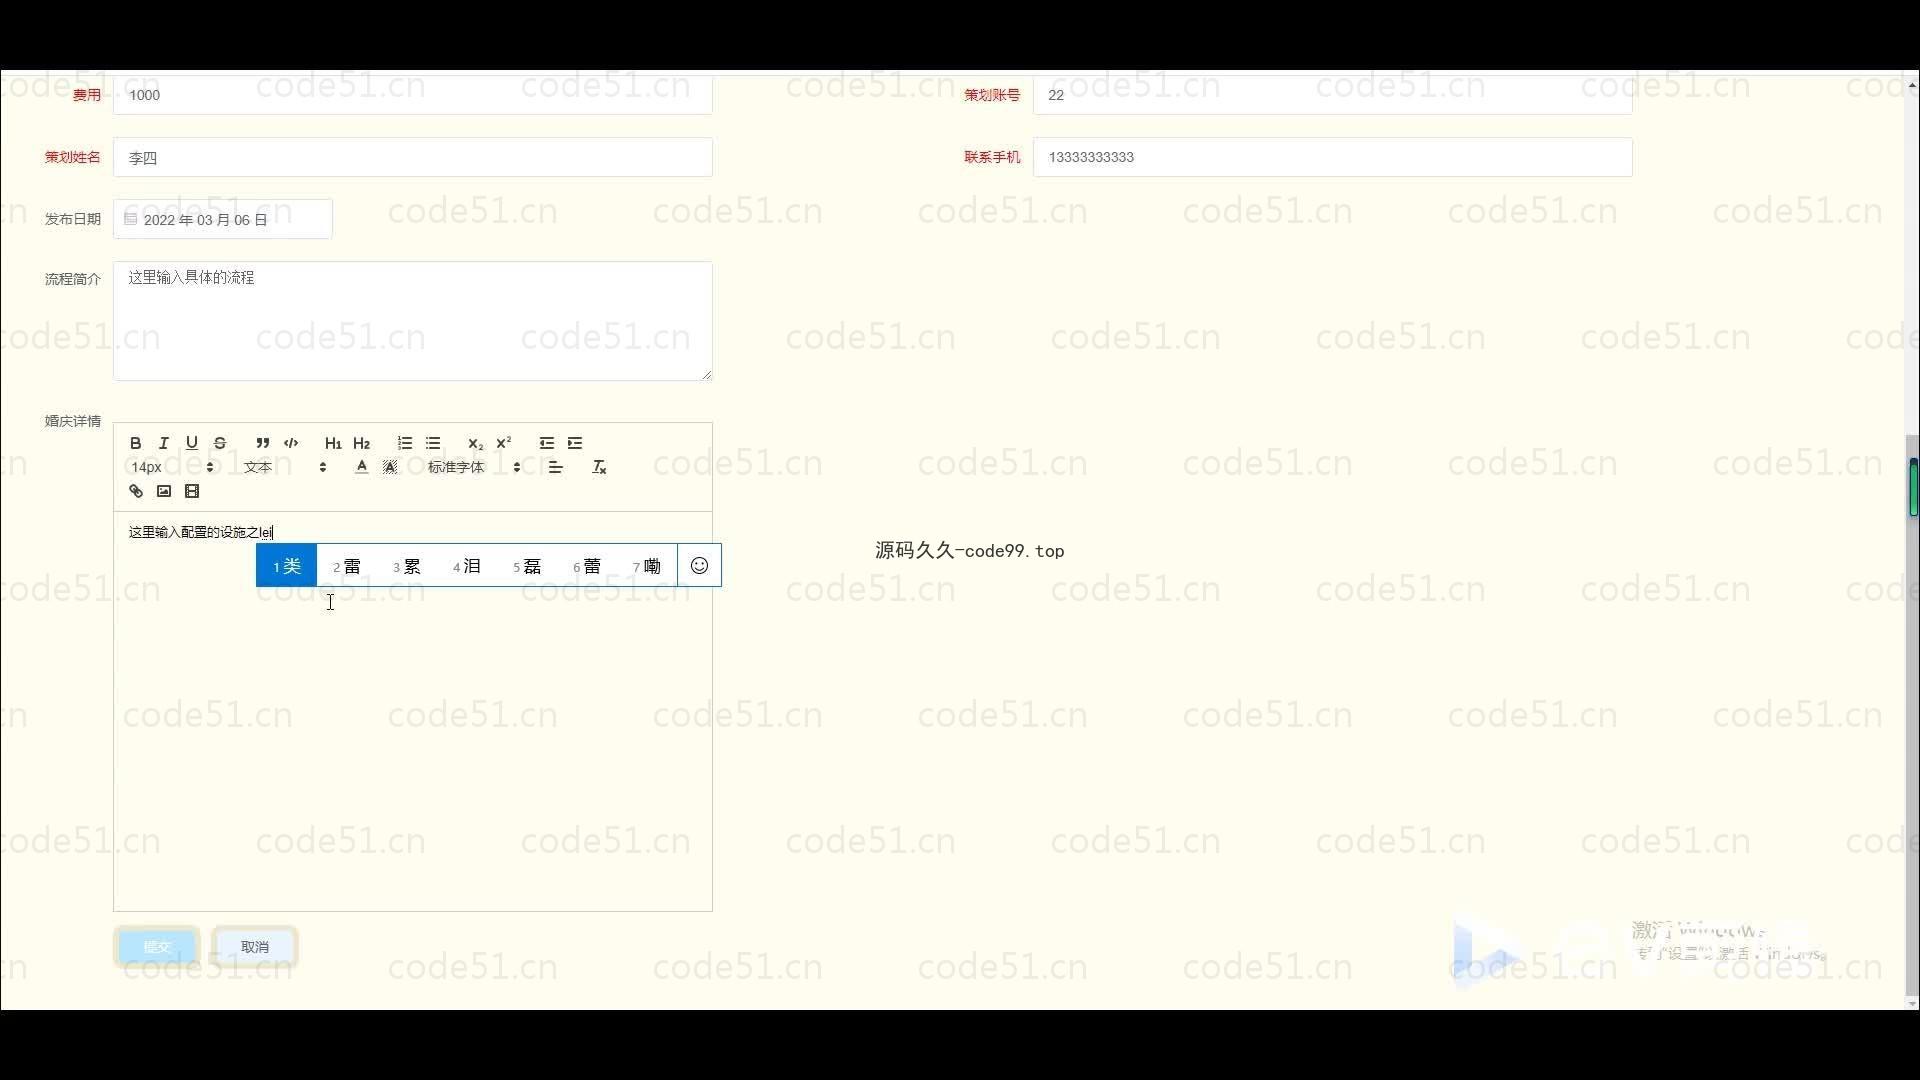This screenshot has width=1920, height=1080.
Task: Apply subscript formatting
Action: coord(475,443)
